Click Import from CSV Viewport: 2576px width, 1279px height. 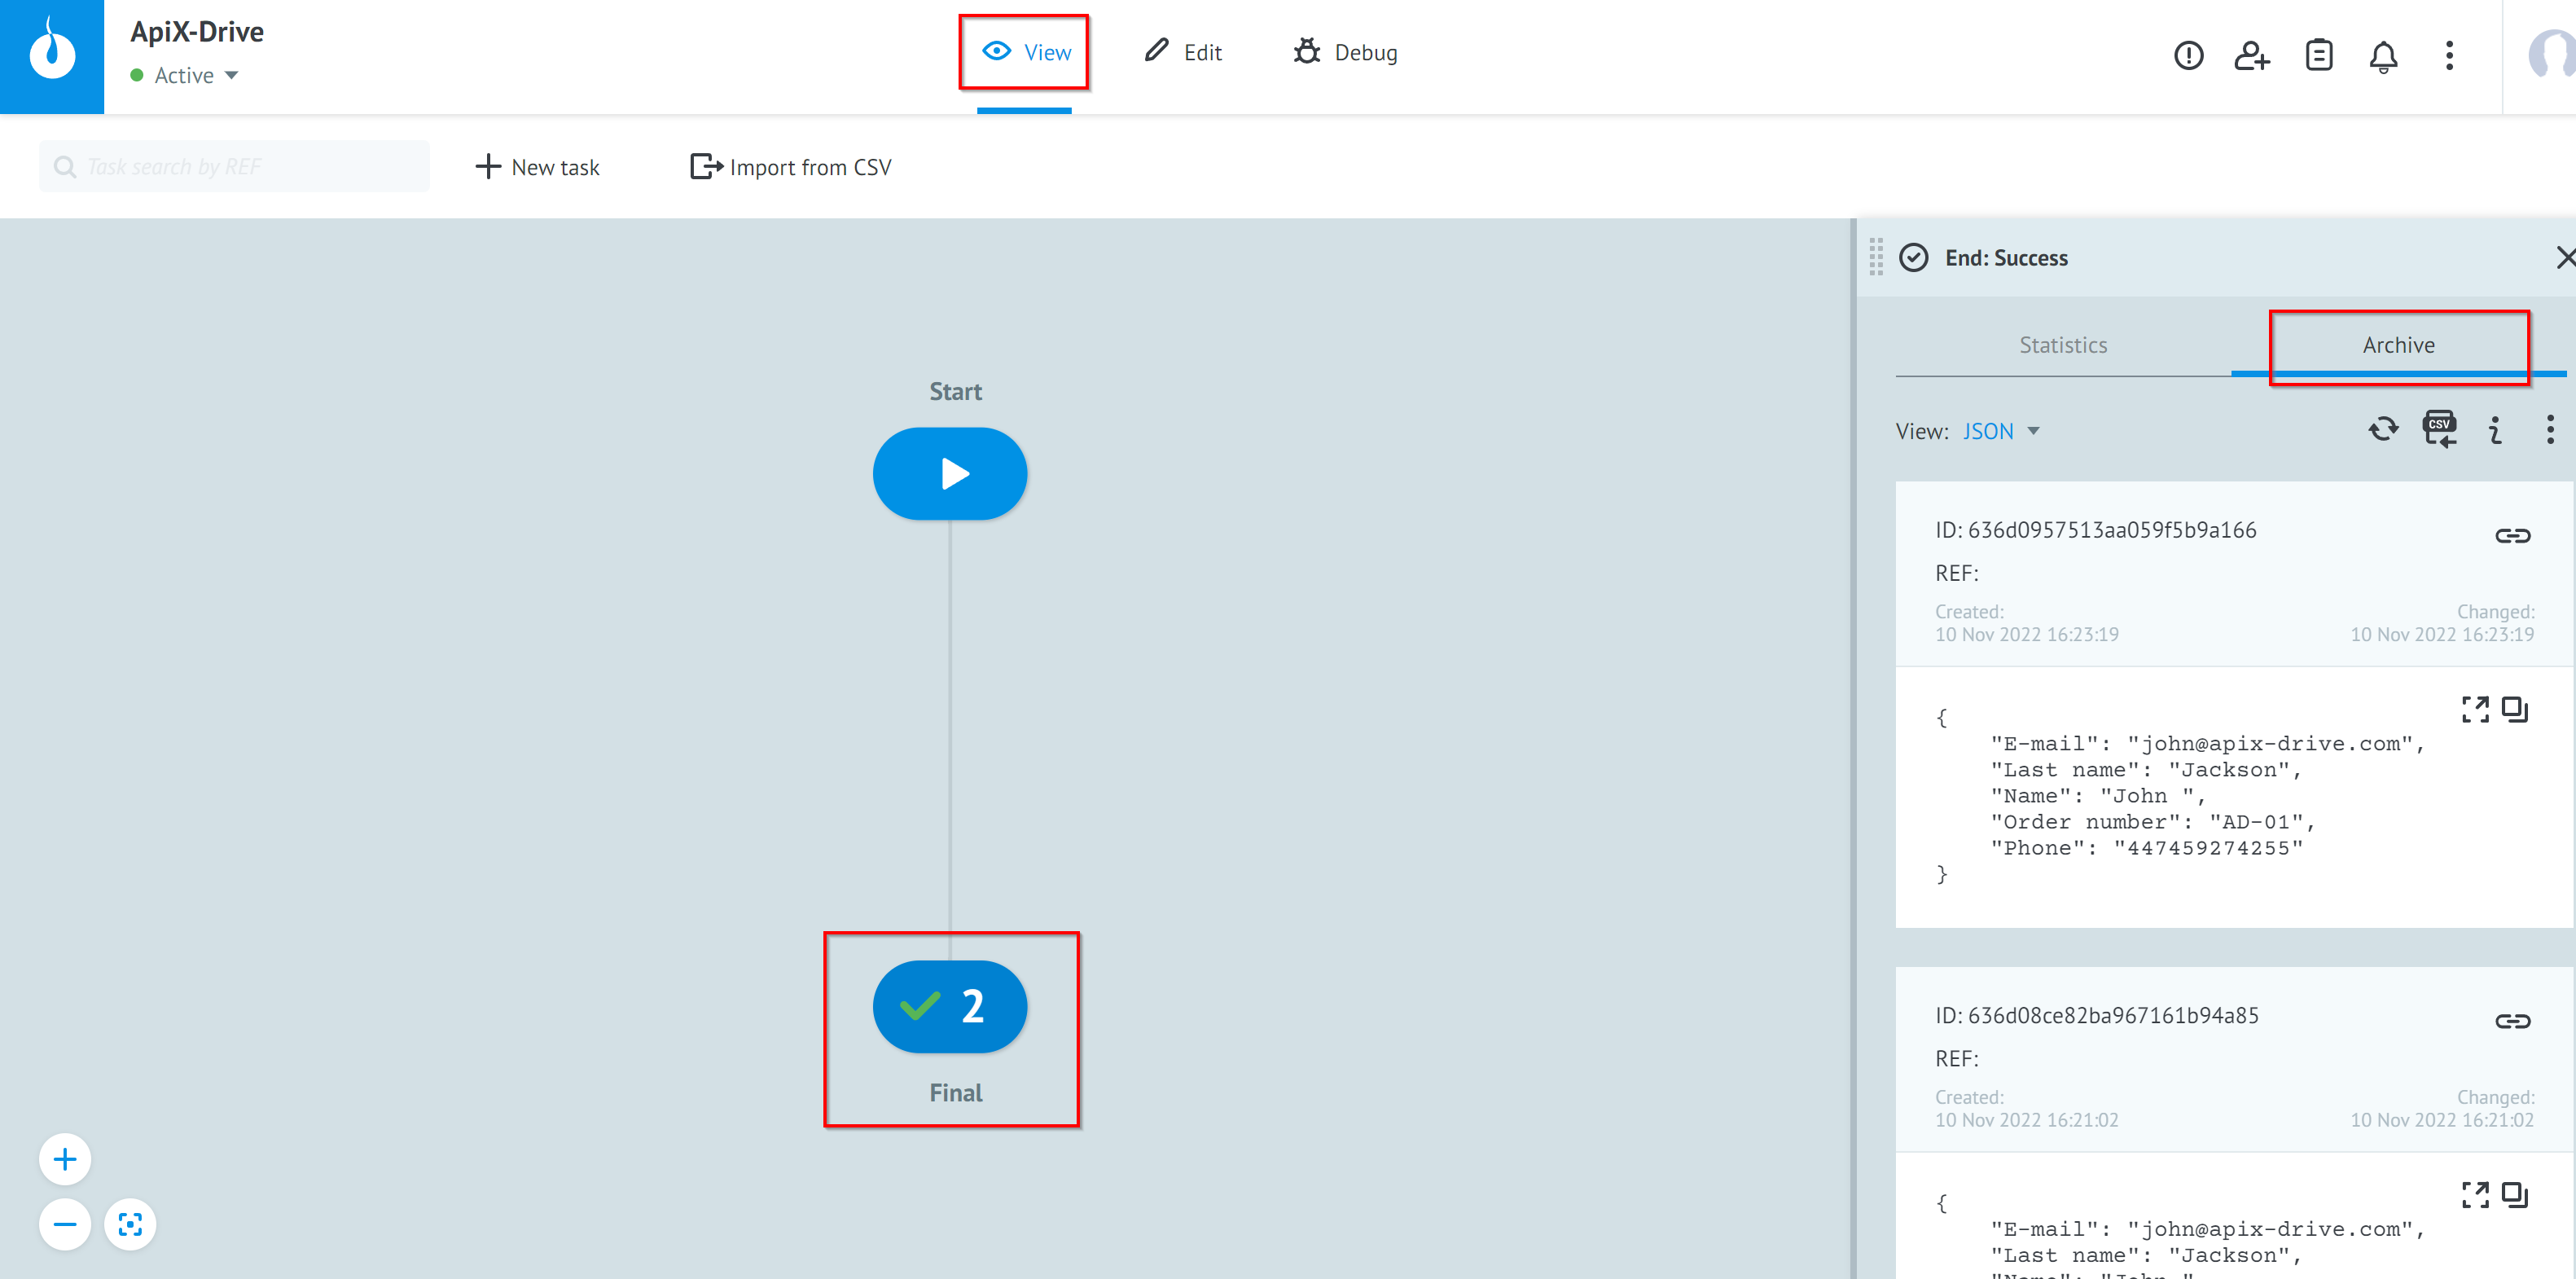coord(790,167)
